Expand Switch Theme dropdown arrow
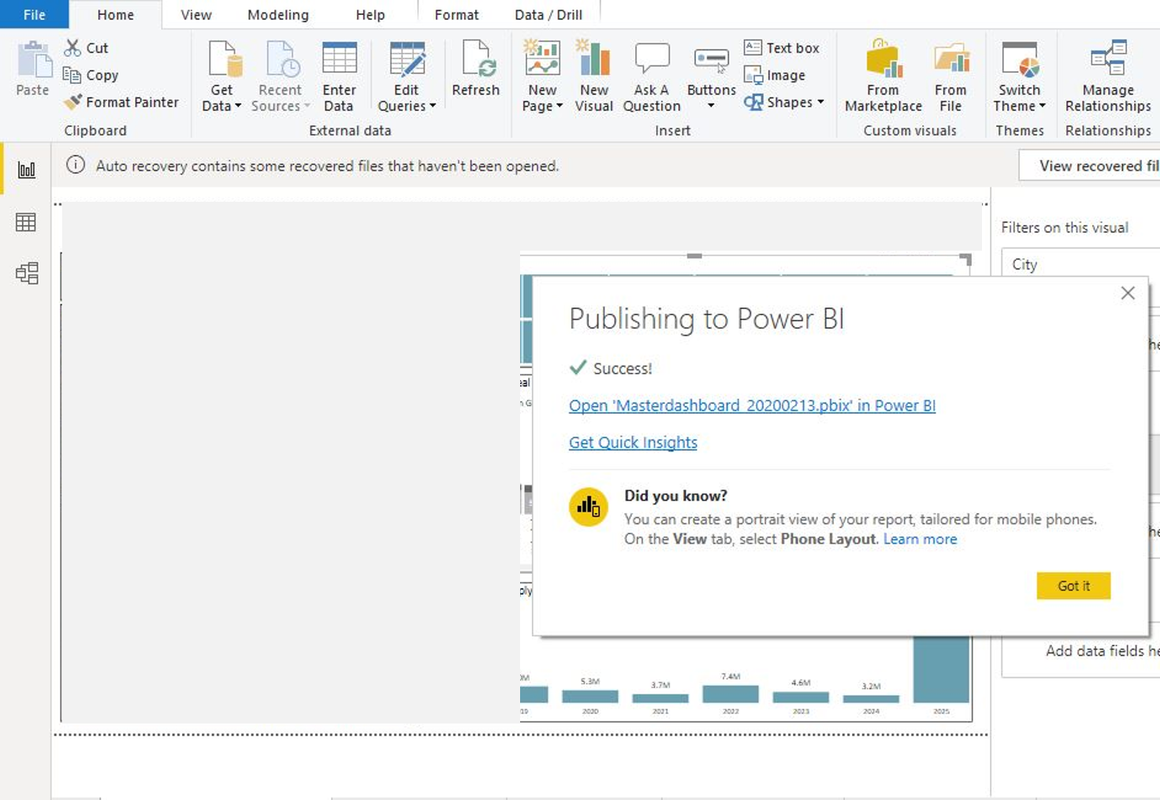1160x800 pixels. [1042, 106]
